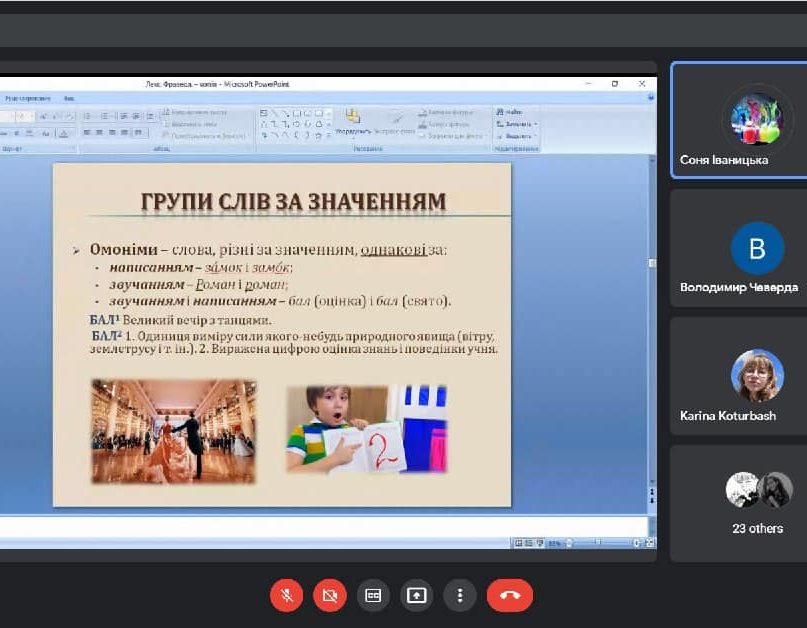Adjust the PowerPoint zoom slider
Image resolution: width=807 pixels, height=628 pixels.
(597, 543)
